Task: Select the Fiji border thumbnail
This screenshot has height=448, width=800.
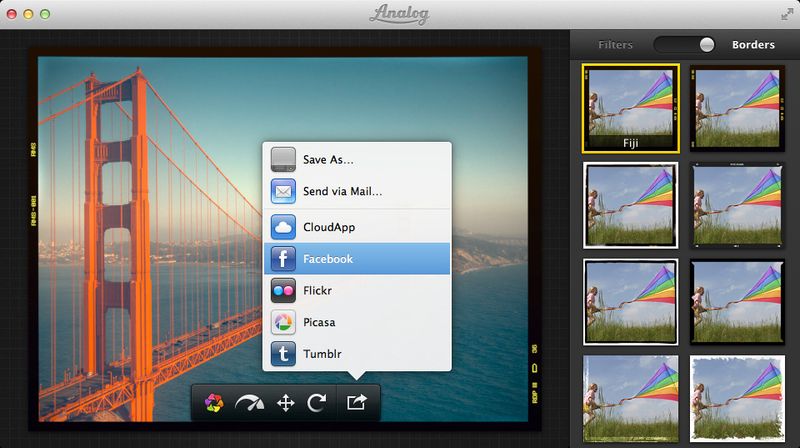Action: [x=631, y=108]
